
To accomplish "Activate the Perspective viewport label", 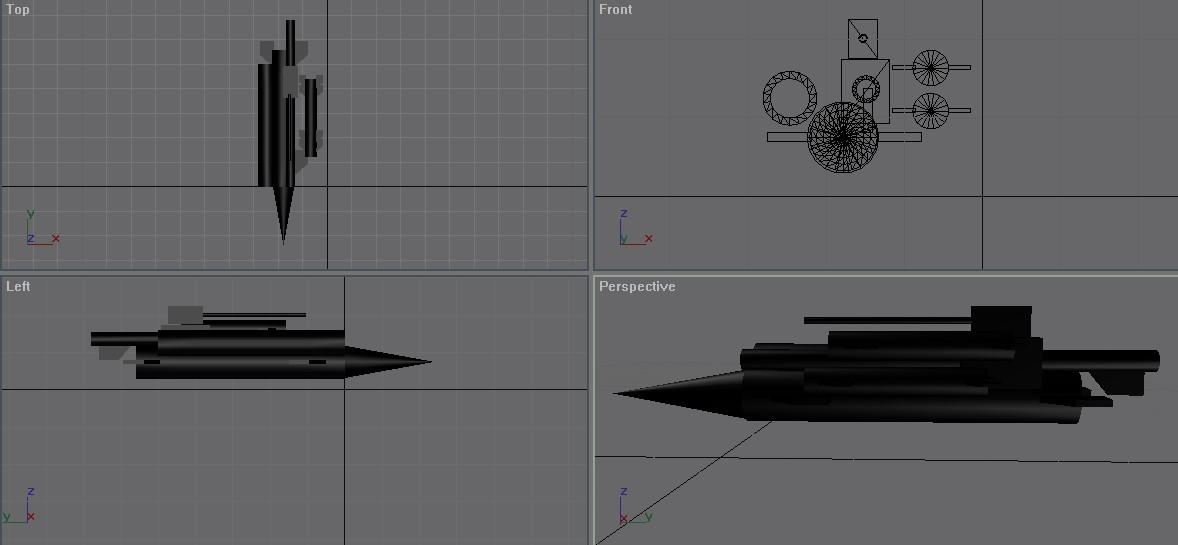I will [x=636, y=286].
